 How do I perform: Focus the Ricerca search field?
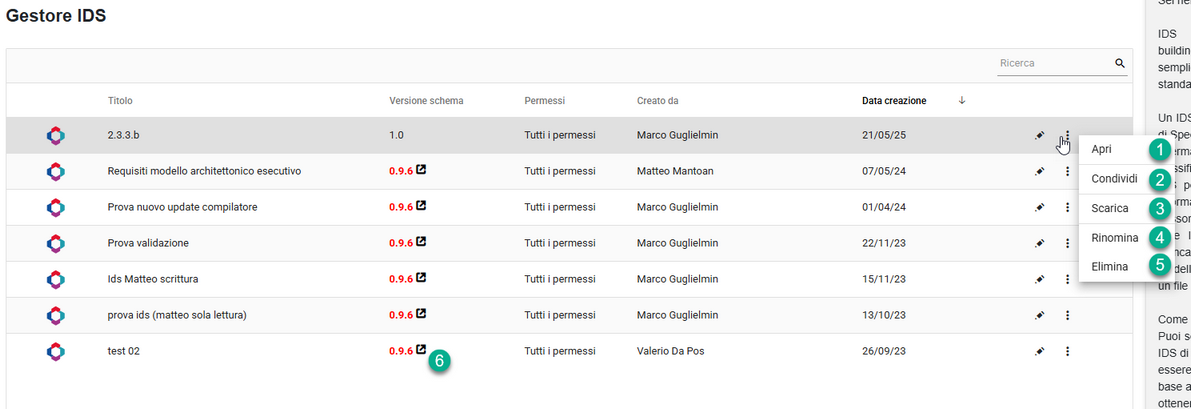pyautogui.click(x=1054, y=64)
